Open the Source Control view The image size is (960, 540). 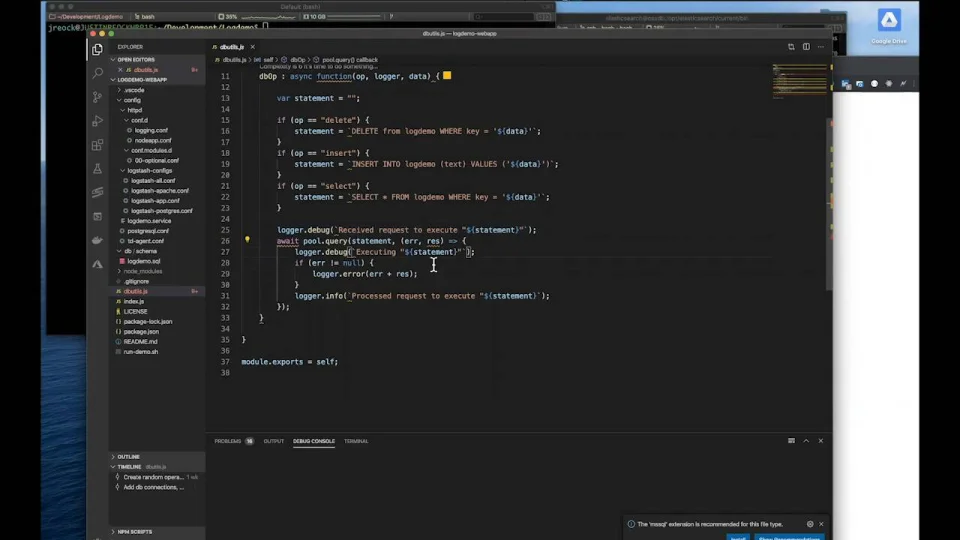tap(97, 97)
